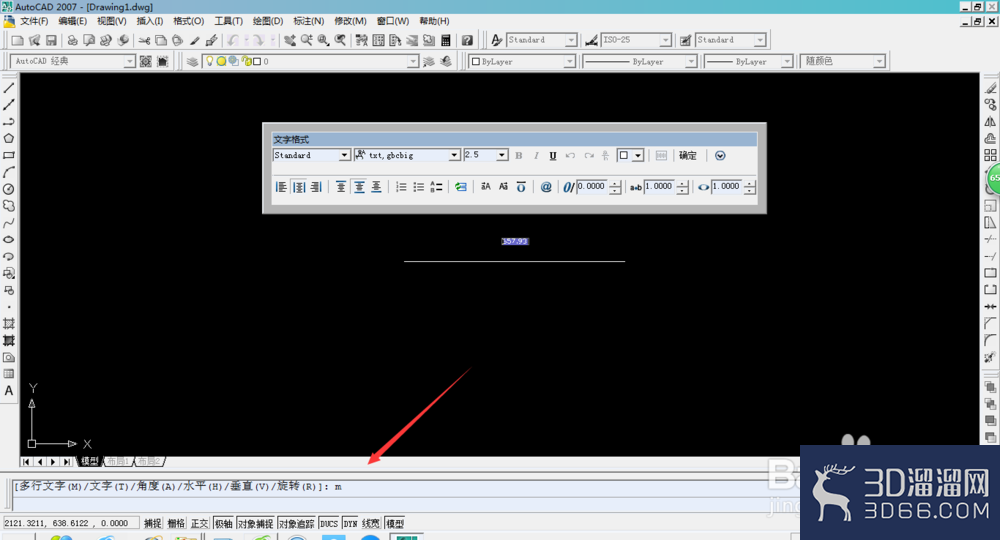Viewport: 1000px width, 540px height.
Task: Toggle 正交 (Ortho) mode in status bar
Action: tap(200, 523)
